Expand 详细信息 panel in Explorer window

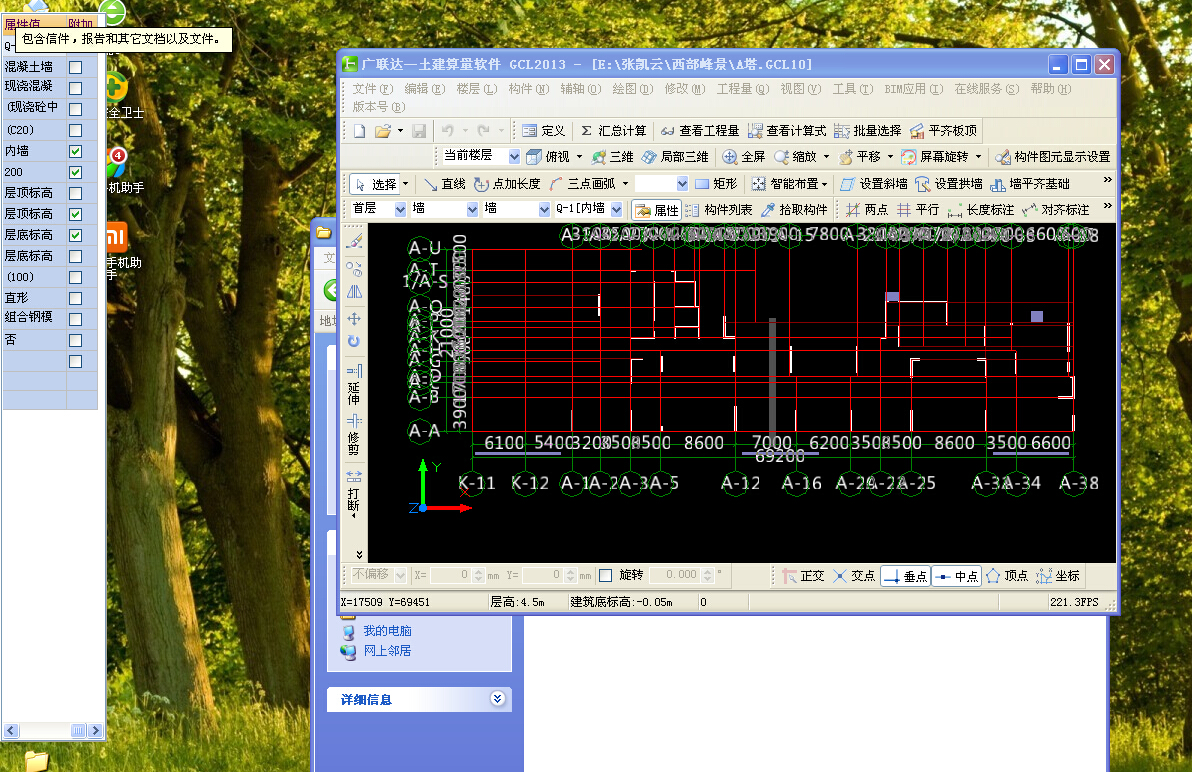click(498, 699)
